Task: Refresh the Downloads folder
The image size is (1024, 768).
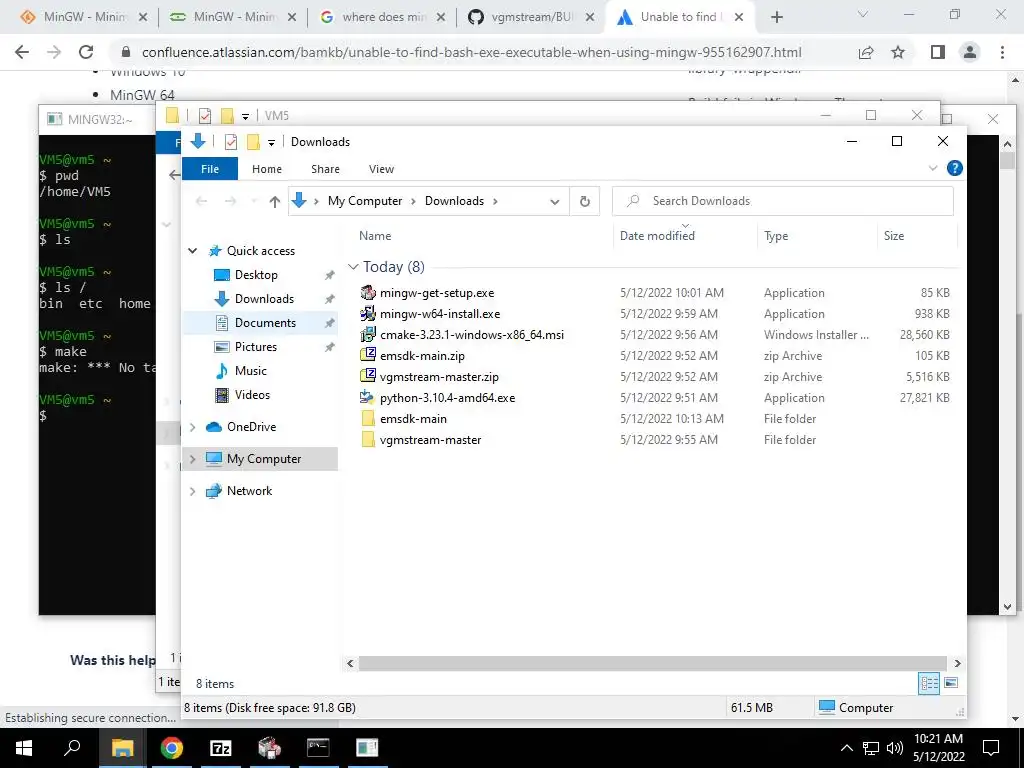Action: click(x=584, y=201)
